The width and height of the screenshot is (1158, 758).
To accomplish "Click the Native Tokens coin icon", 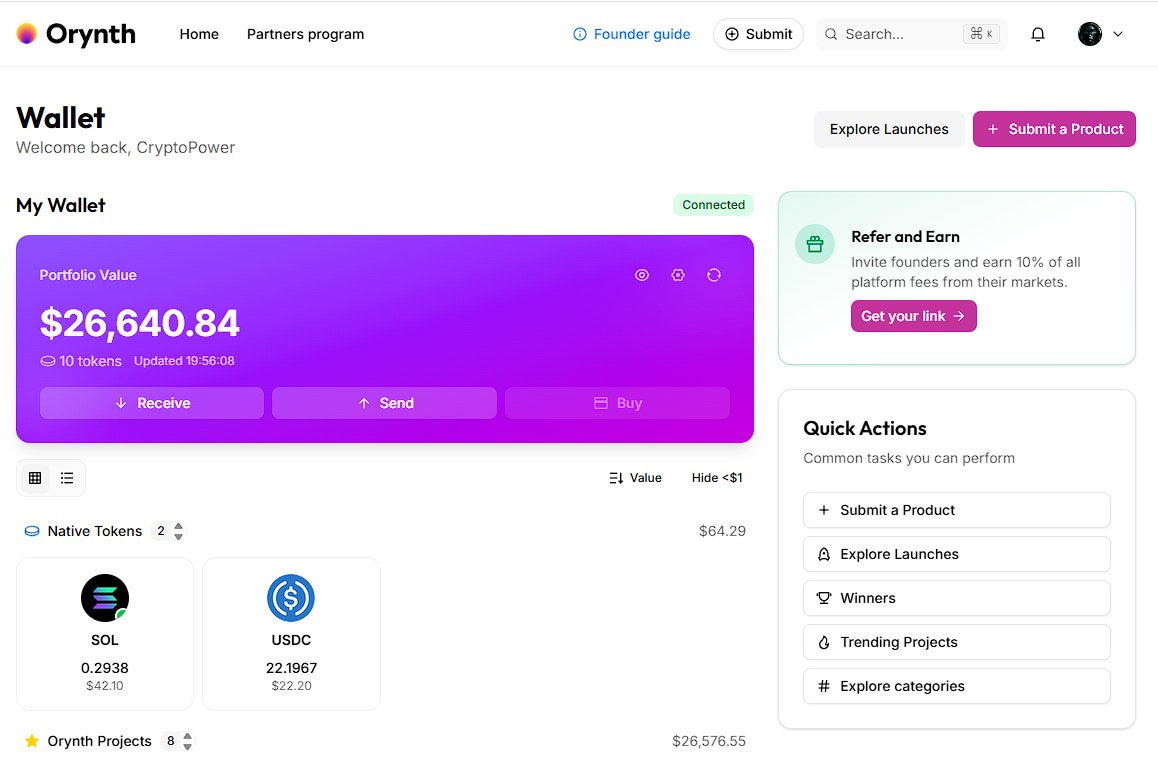I will pos(32,531).
